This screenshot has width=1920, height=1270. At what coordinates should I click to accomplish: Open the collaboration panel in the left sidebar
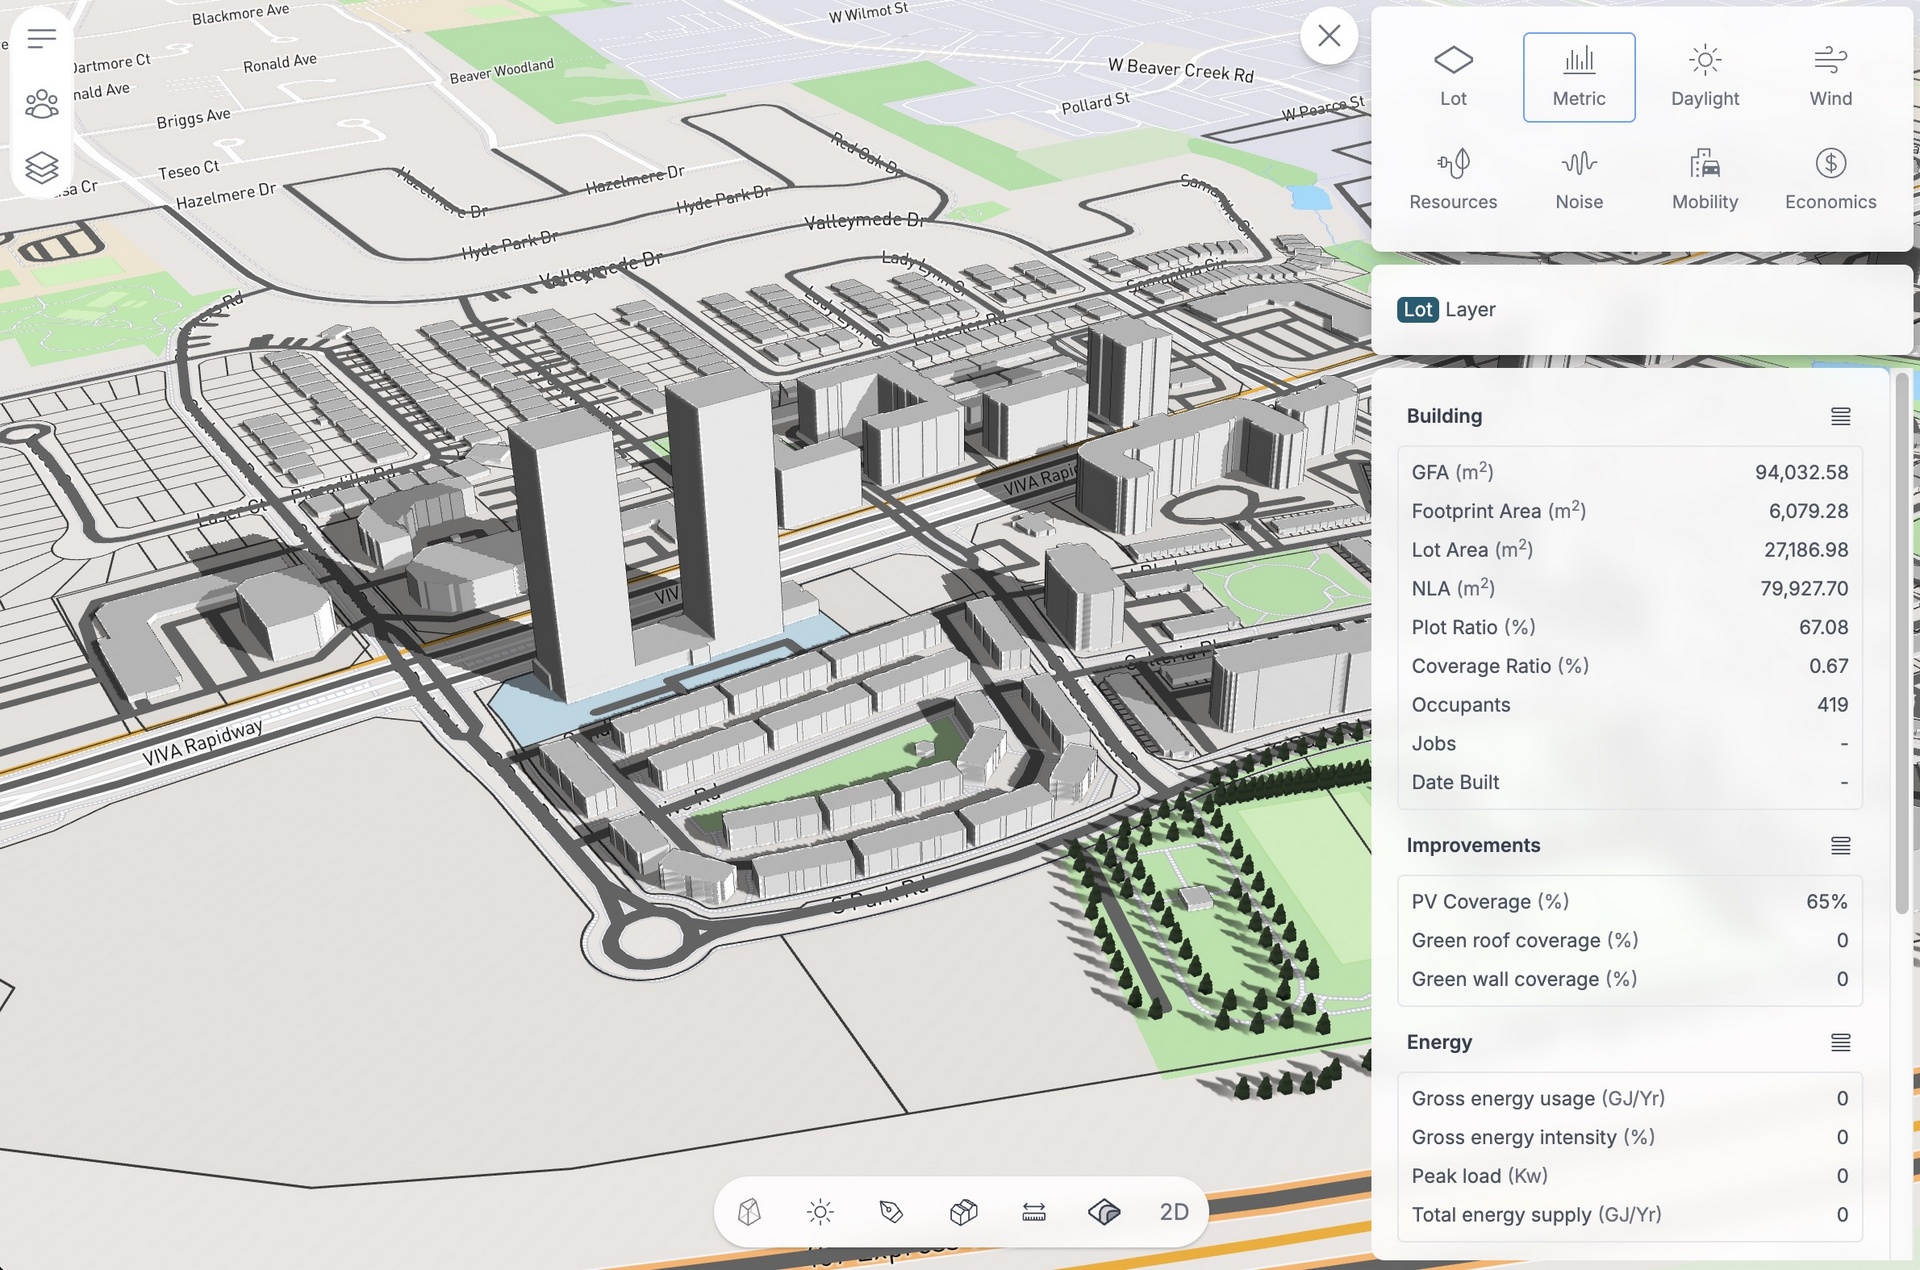pos(41,103)
